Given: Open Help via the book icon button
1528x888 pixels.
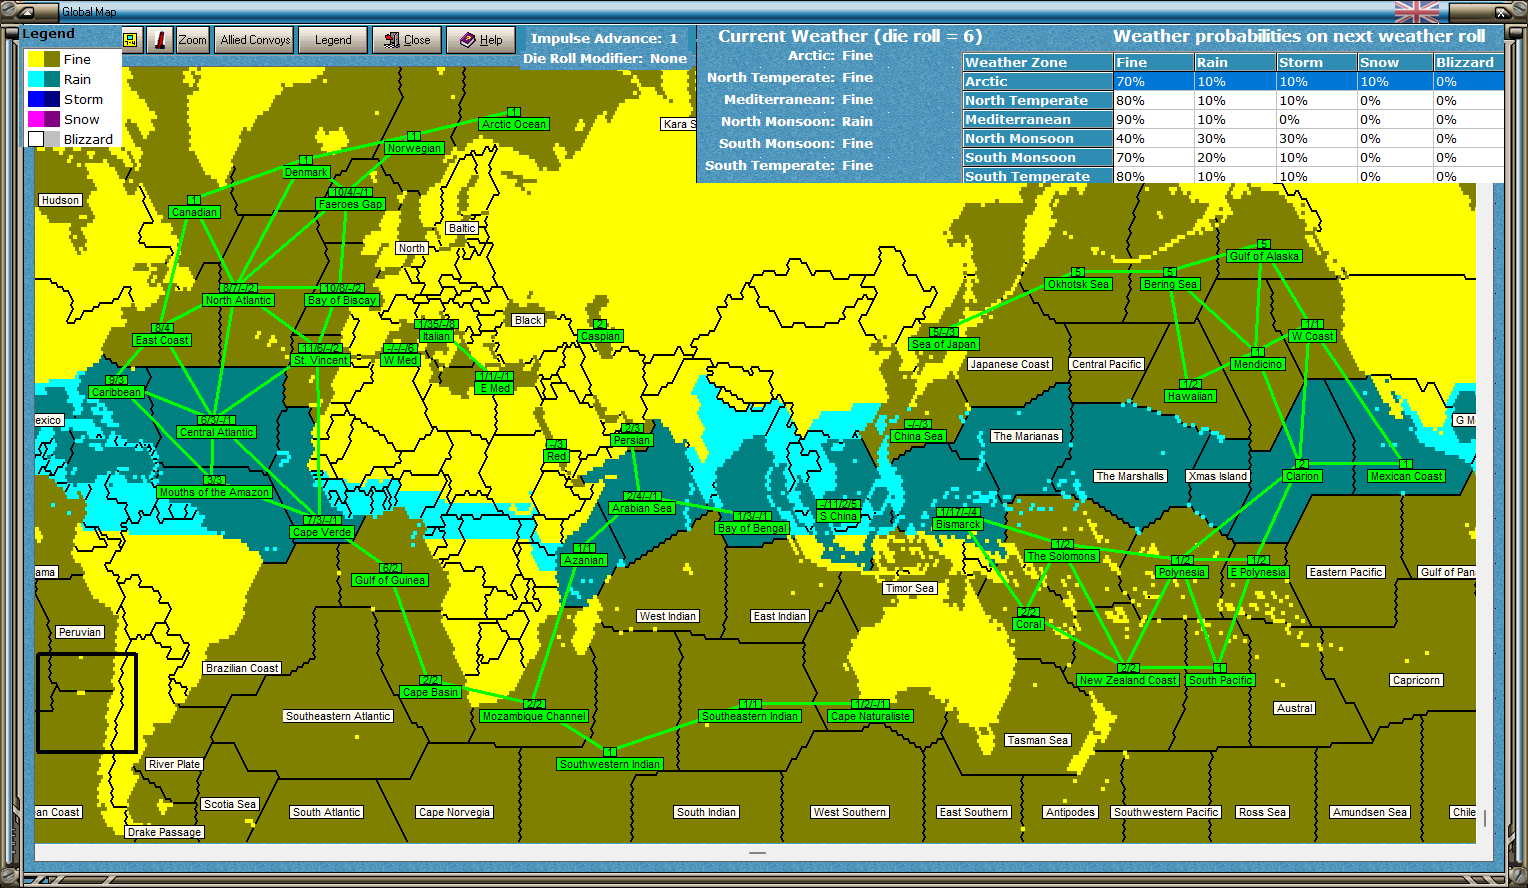Looking at the screenshot, I should coord(480,40).
